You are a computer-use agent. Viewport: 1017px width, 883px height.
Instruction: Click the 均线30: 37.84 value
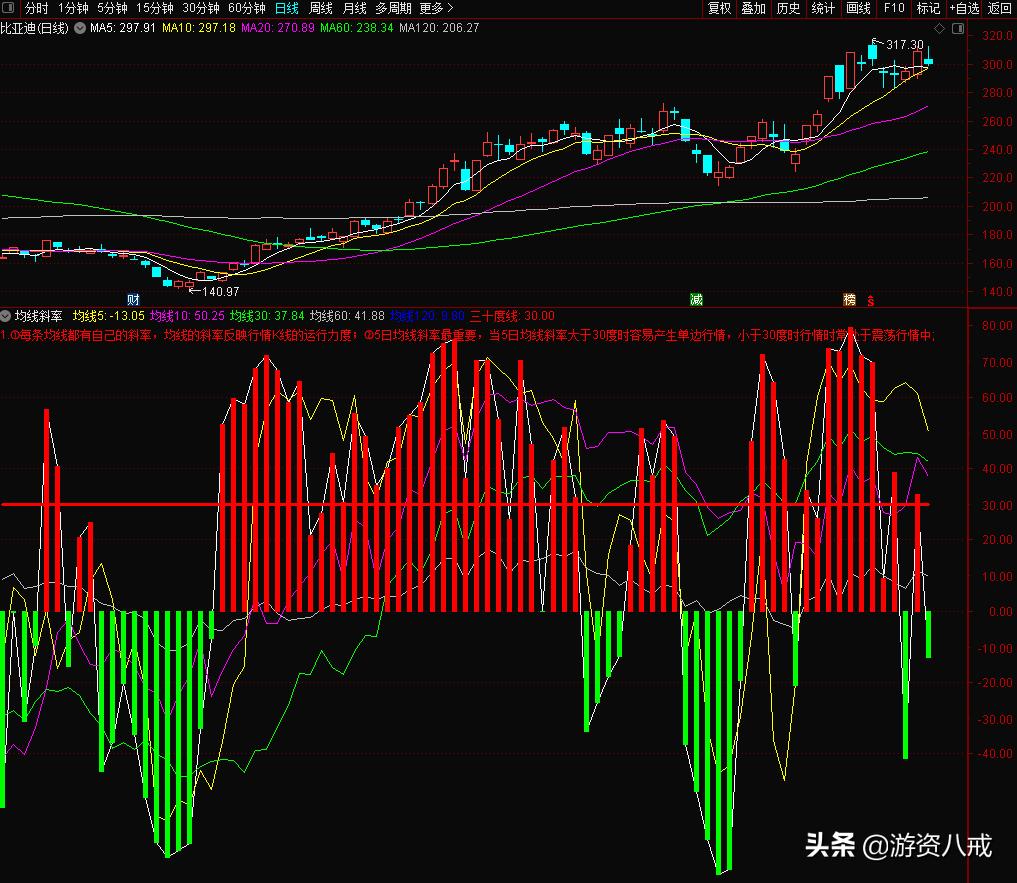(267, 316)
